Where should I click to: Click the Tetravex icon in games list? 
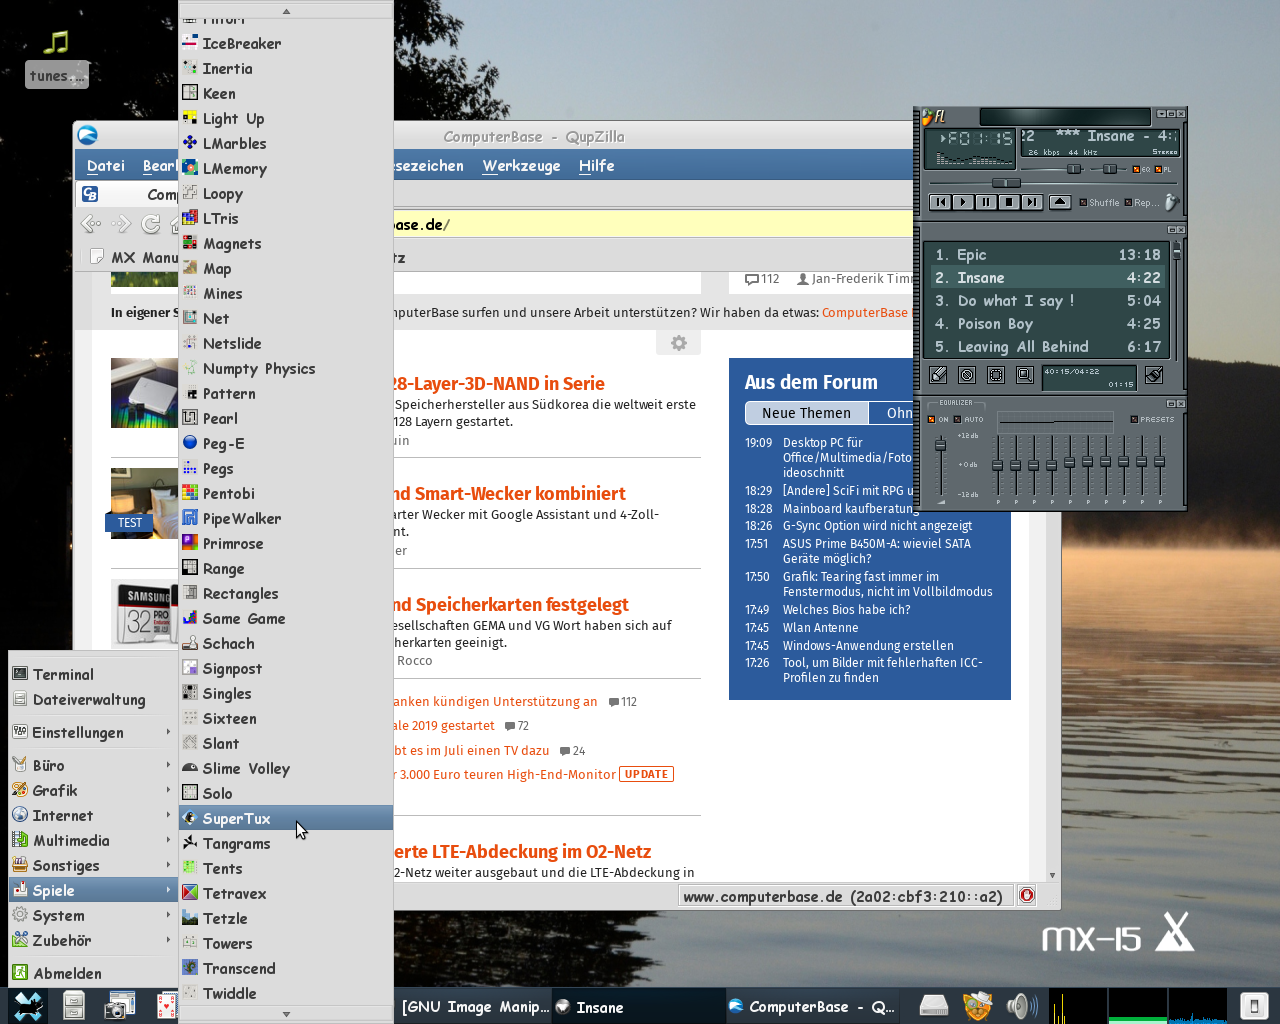point(190,893)
